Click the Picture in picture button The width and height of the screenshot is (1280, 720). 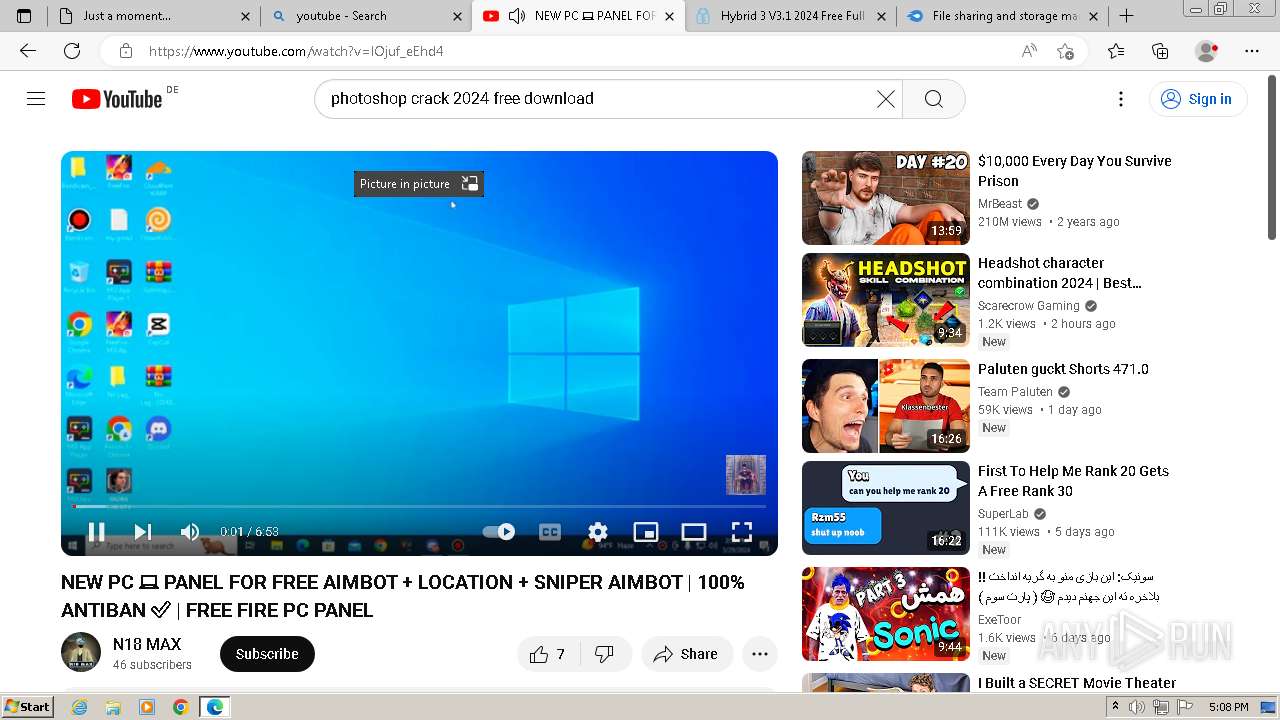click(x=418, y=184)
